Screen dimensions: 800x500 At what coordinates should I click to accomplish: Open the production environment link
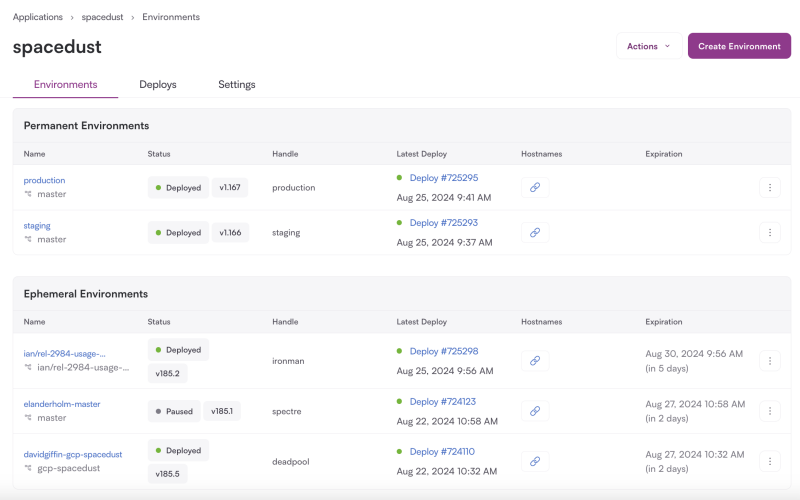(x=44, y=180)
